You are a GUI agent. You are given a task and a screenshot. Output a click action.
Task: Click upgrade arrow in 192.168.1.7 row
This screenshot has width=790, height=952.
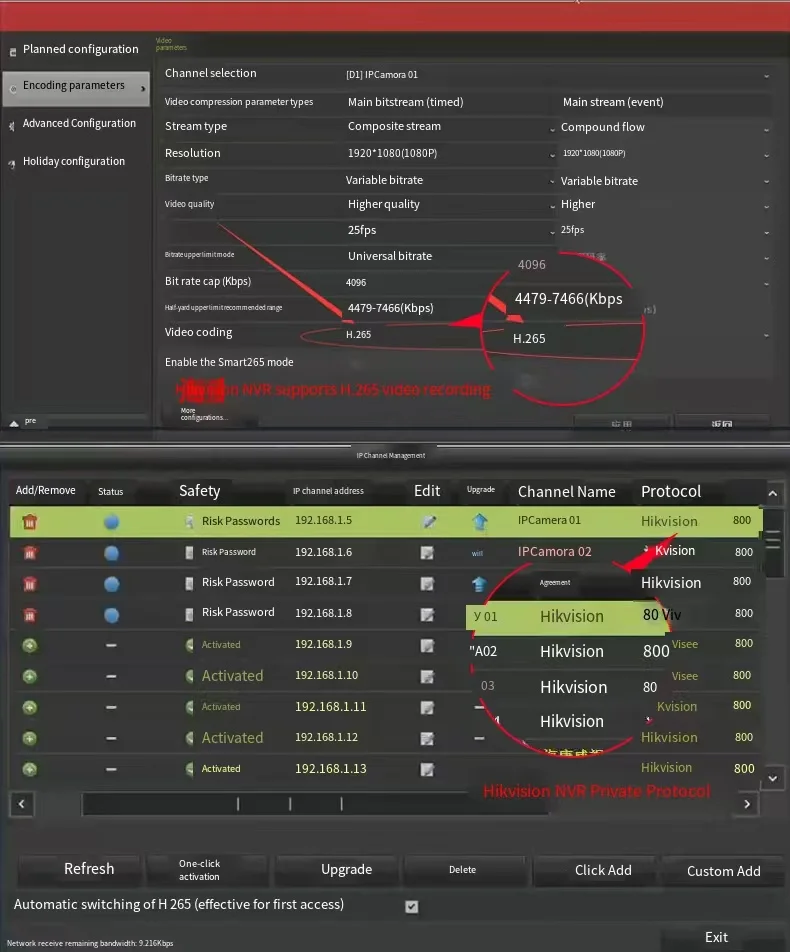[x=479, y=584]
